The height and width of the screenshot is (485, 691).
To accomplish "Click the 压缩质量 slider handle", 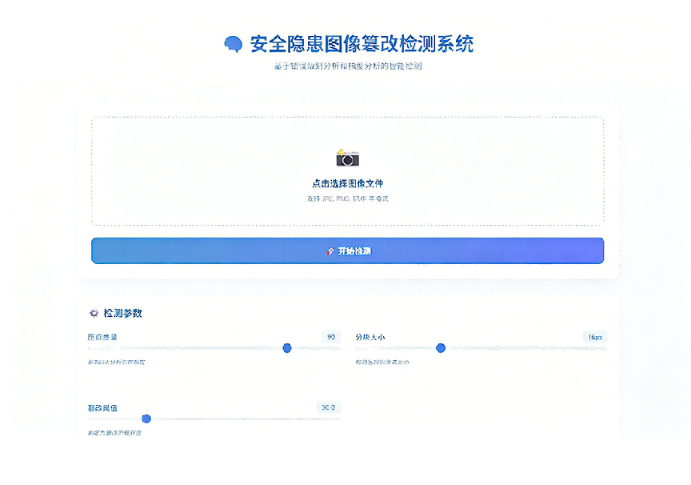I will point(287,348).
